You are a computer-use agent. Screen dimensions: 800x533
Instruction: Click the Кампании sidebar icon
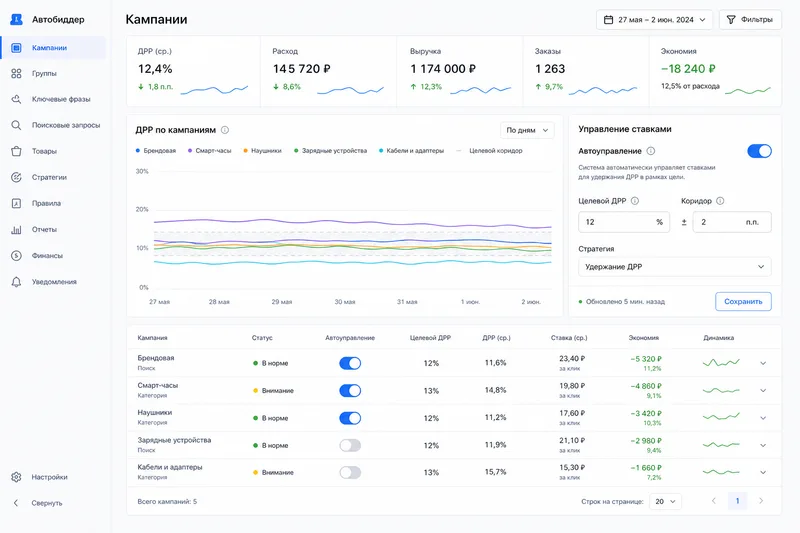(x=16, y=47)
